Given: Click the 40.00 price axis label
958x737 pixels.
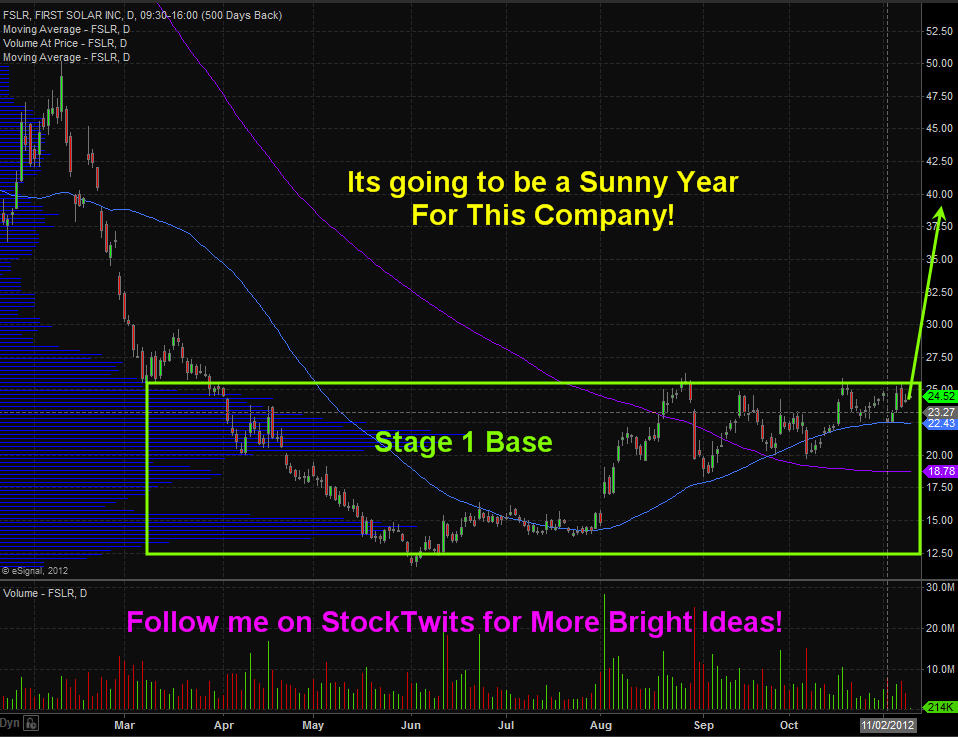Looking at the screenshot, I should coord(940,194).
